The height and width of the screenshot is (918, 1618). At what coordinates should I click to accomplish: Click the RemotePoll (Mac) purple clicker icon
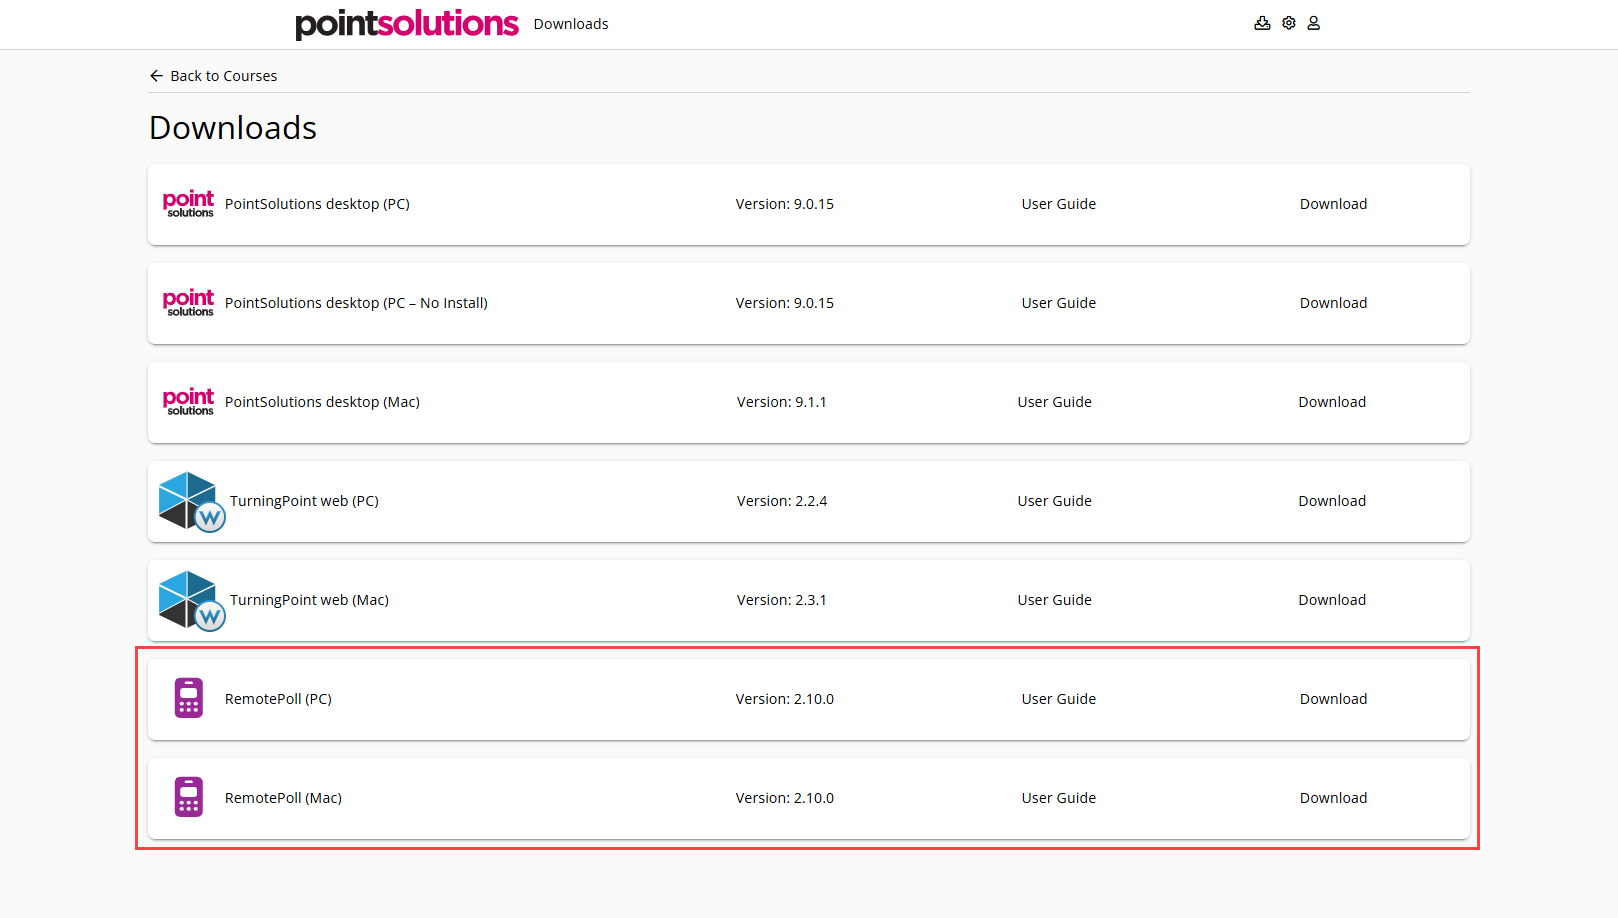click(x=189, y=797)
